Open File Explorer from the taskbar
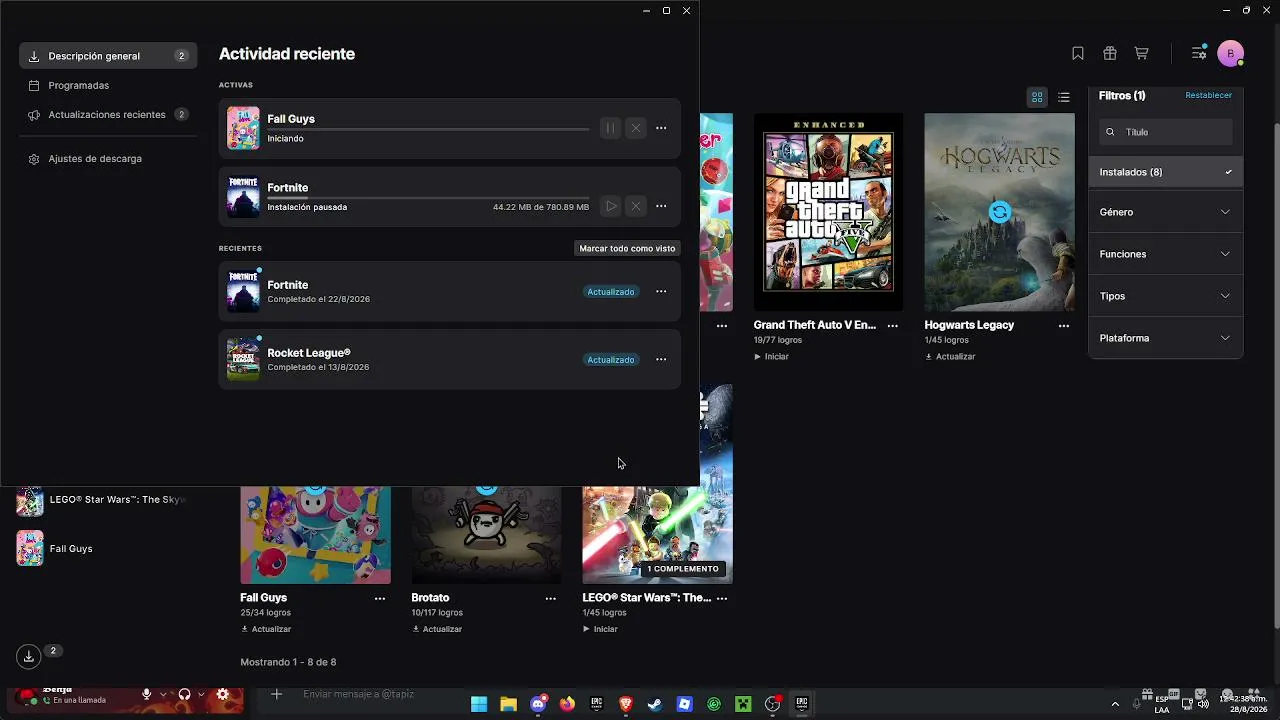 click(x=508, y=704)
